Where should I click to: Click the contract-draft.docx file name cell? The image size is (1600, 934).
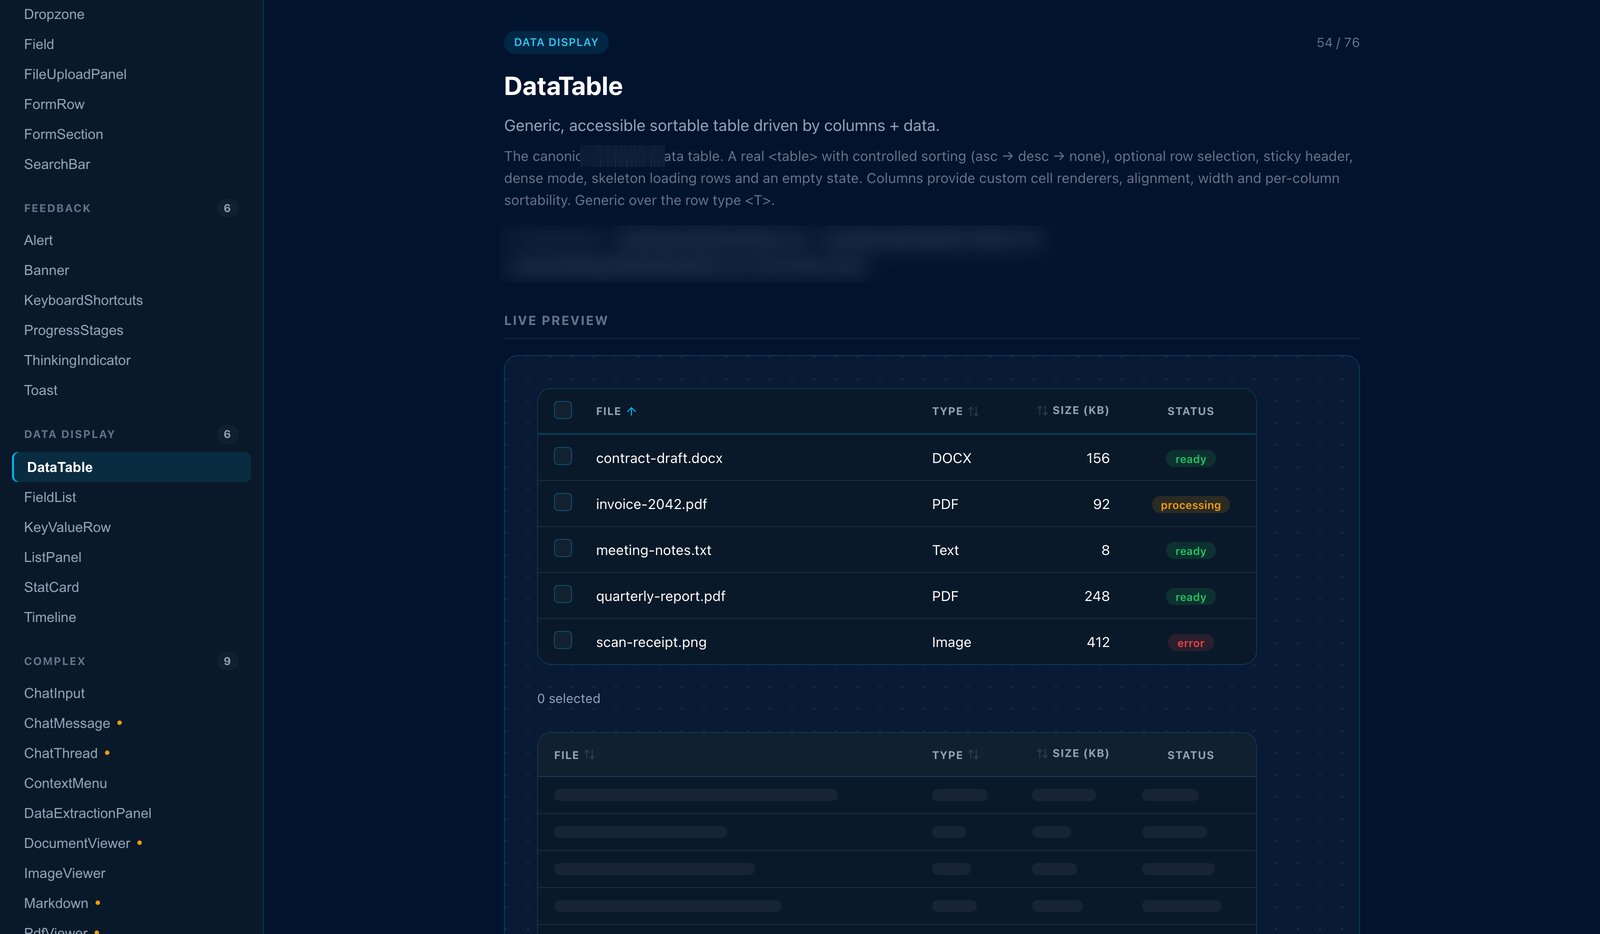(659, 458)
